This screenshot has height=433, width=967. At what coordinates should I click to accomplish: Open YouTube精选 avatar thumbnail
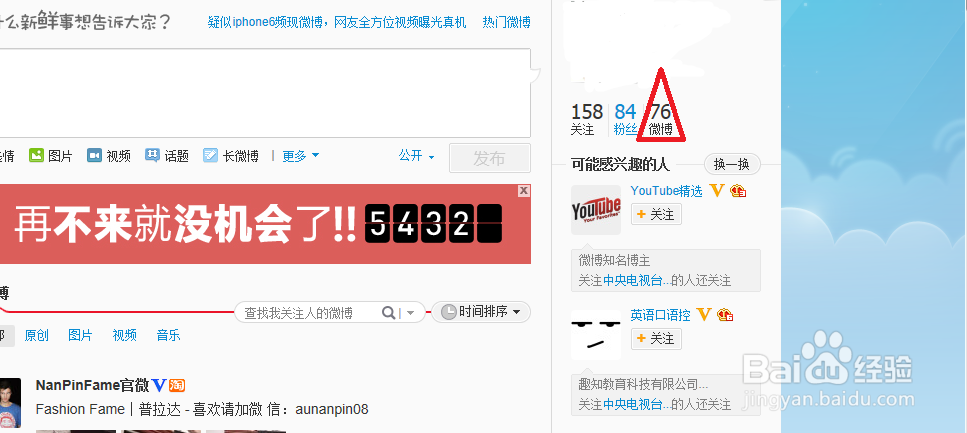coord(596,210)
